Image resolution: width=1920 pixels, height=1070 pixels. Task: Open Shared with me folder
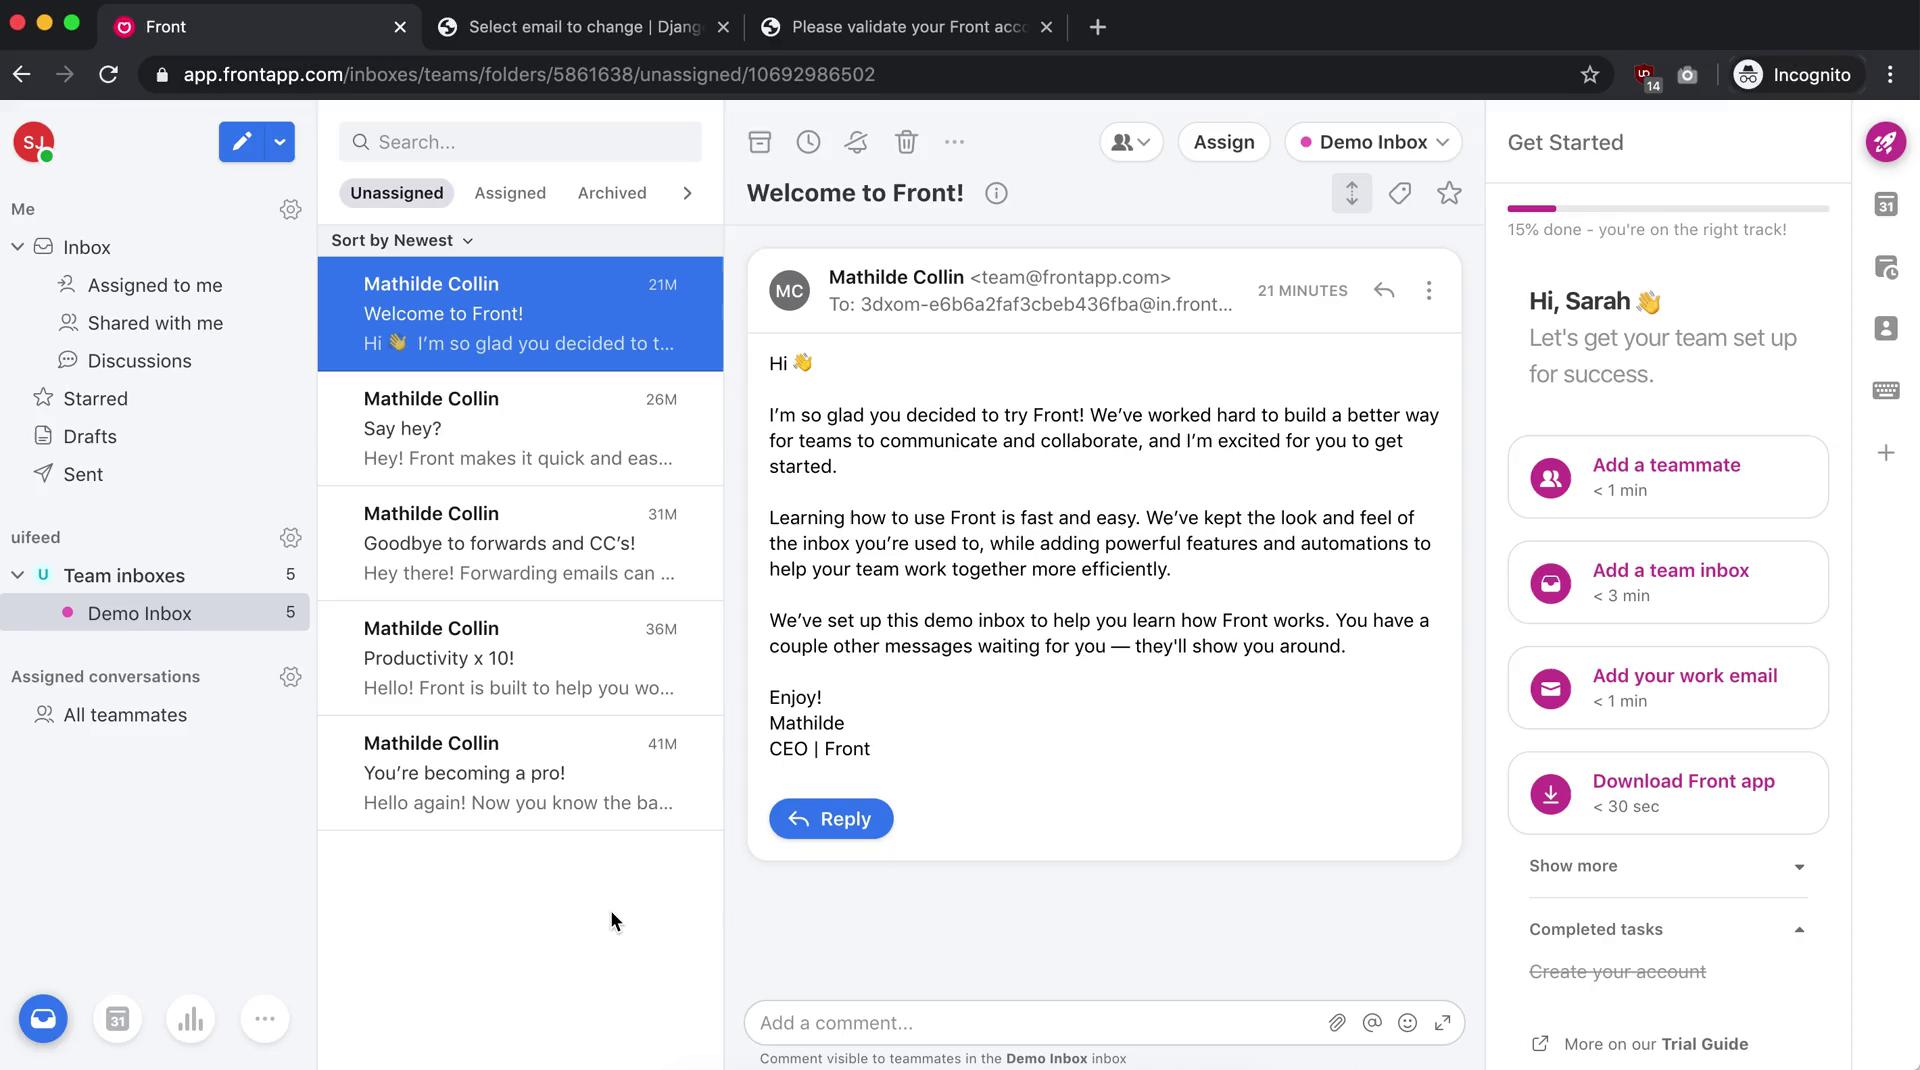click(x=155, y=323)
